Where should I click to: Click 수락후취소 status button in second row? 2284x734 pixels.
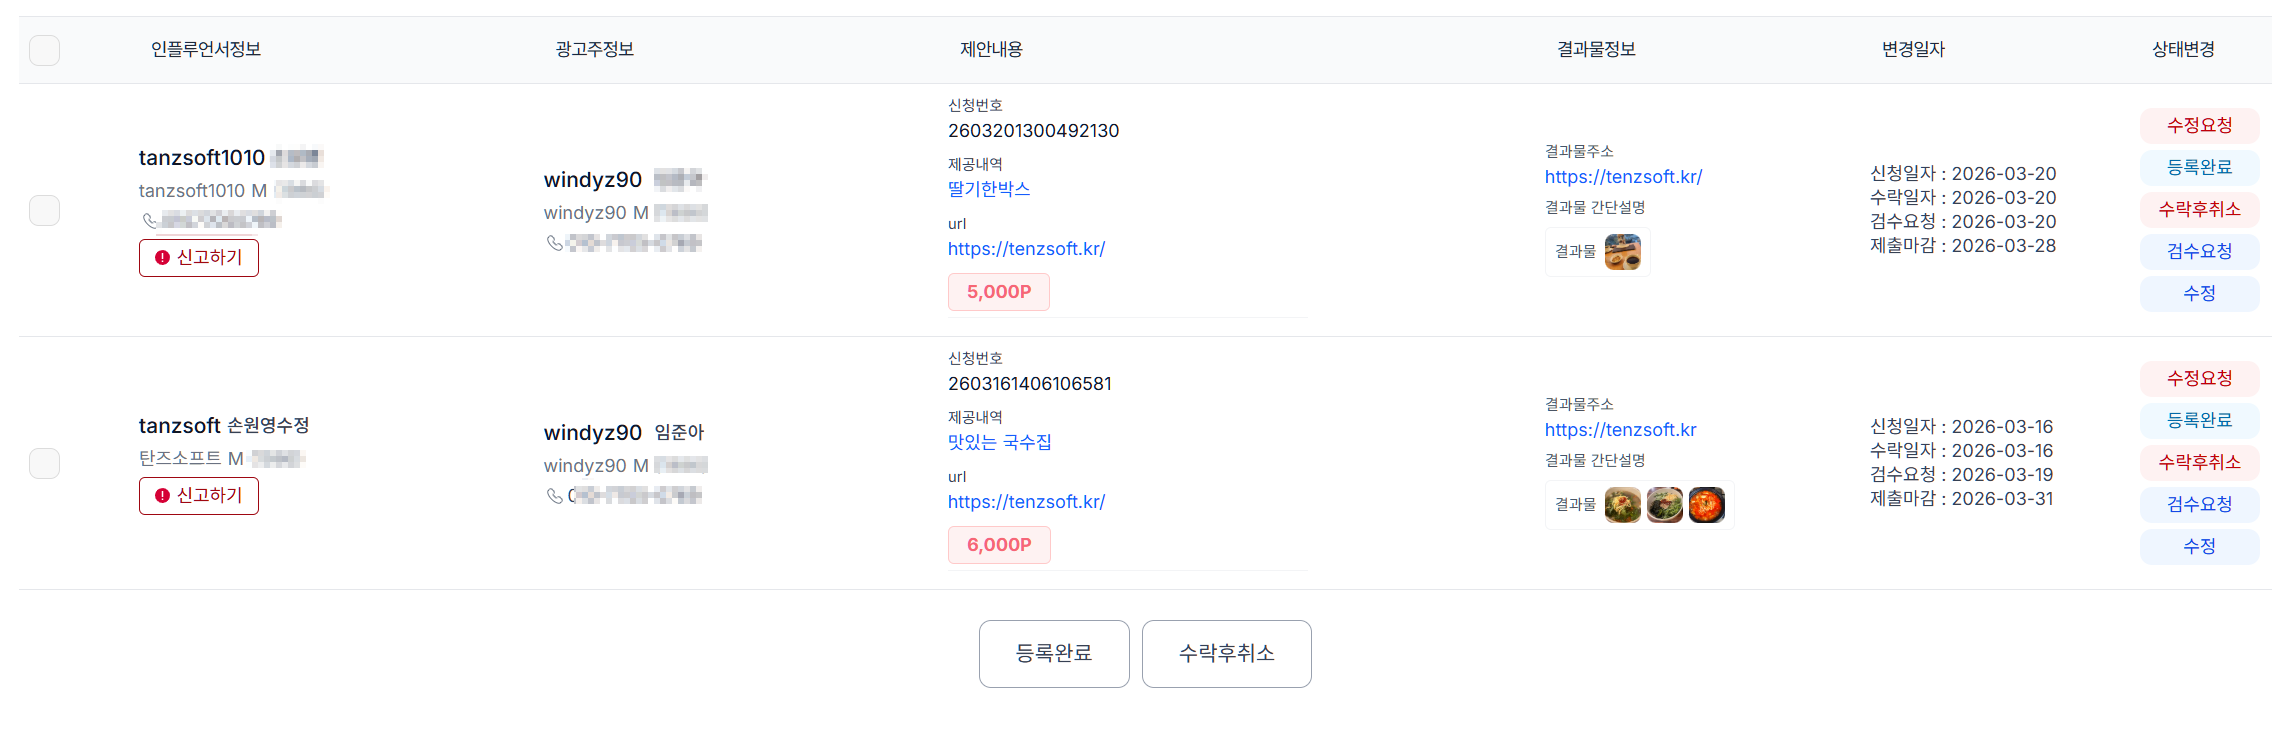coord(2199,462)
